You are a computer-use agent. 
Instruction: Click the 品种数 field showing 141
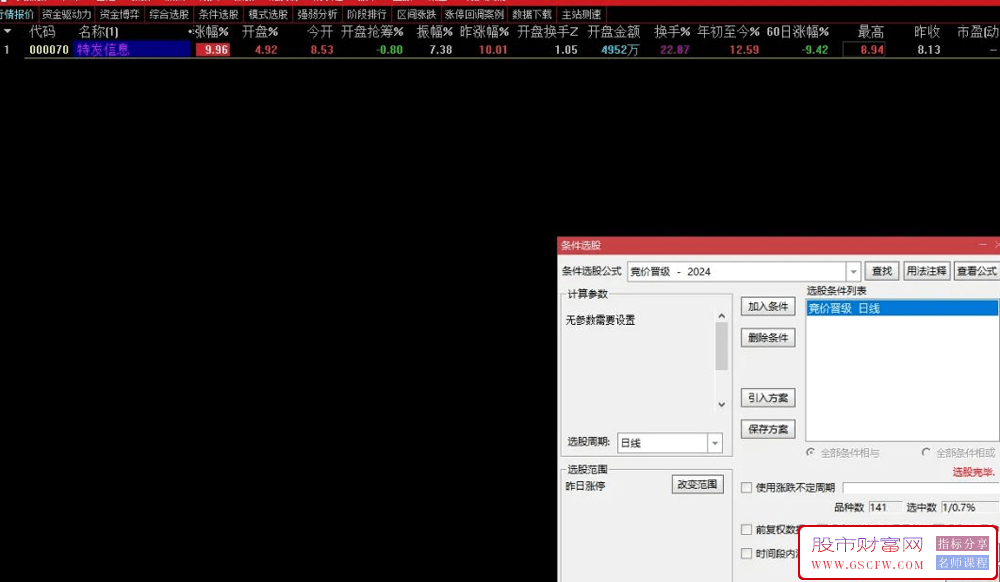click(x=885, y=507)
